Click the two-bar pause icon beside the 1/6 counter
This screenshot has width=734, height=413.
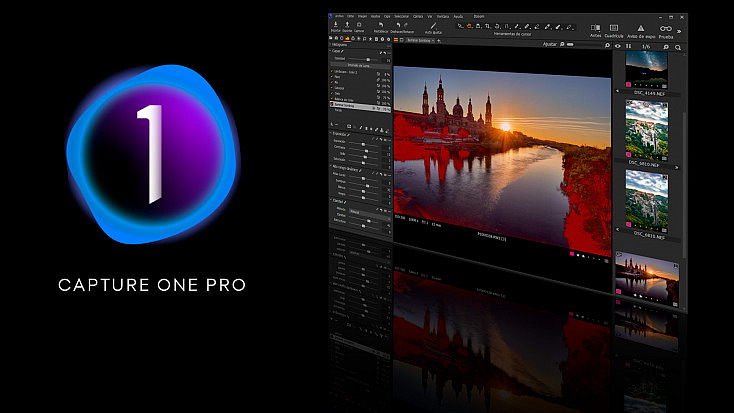tap(629, 46)
